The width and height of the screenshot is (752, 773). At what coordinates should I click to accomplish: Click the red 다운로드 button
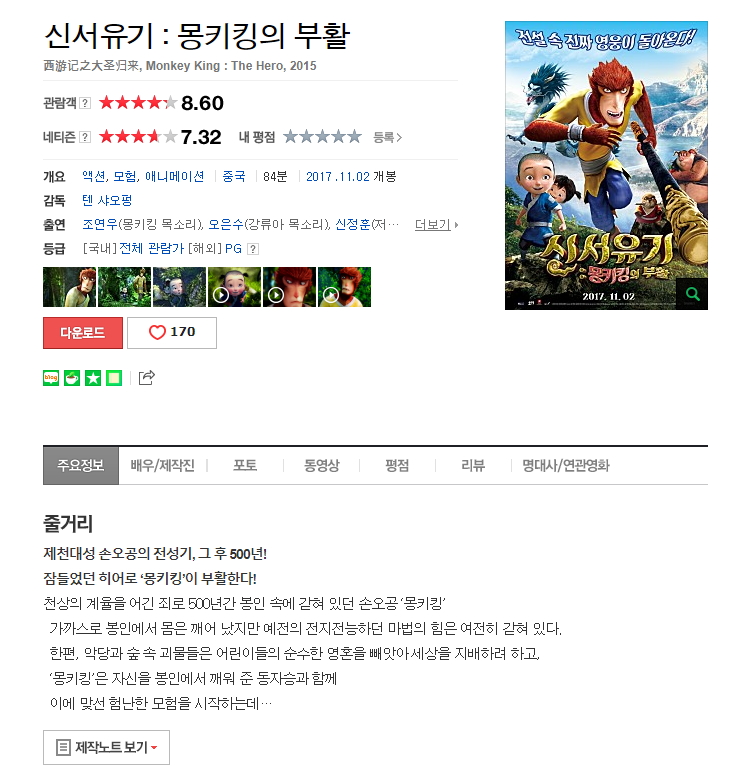click(x=83, y=333)
